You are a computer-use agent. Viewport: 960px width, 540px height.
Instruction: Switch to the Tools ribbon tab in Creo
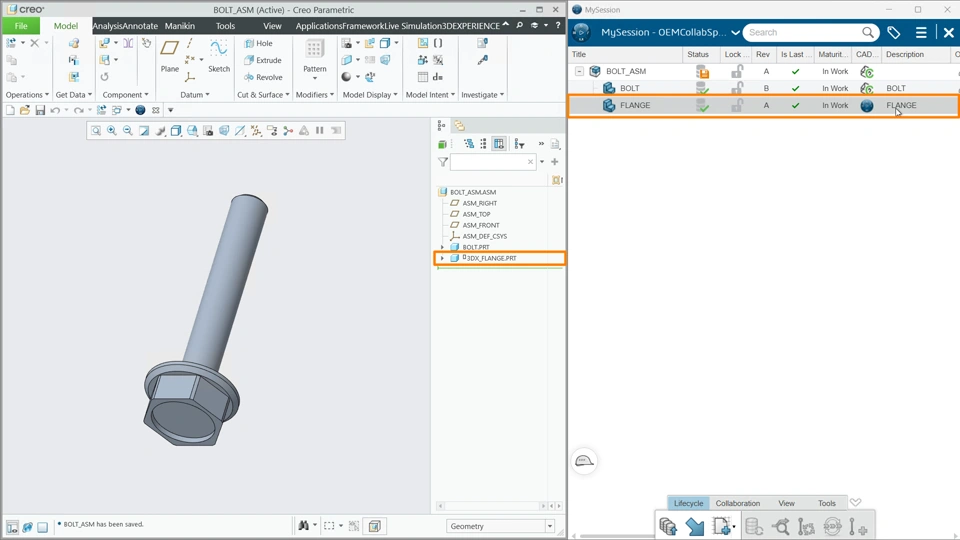pos(225,26)
